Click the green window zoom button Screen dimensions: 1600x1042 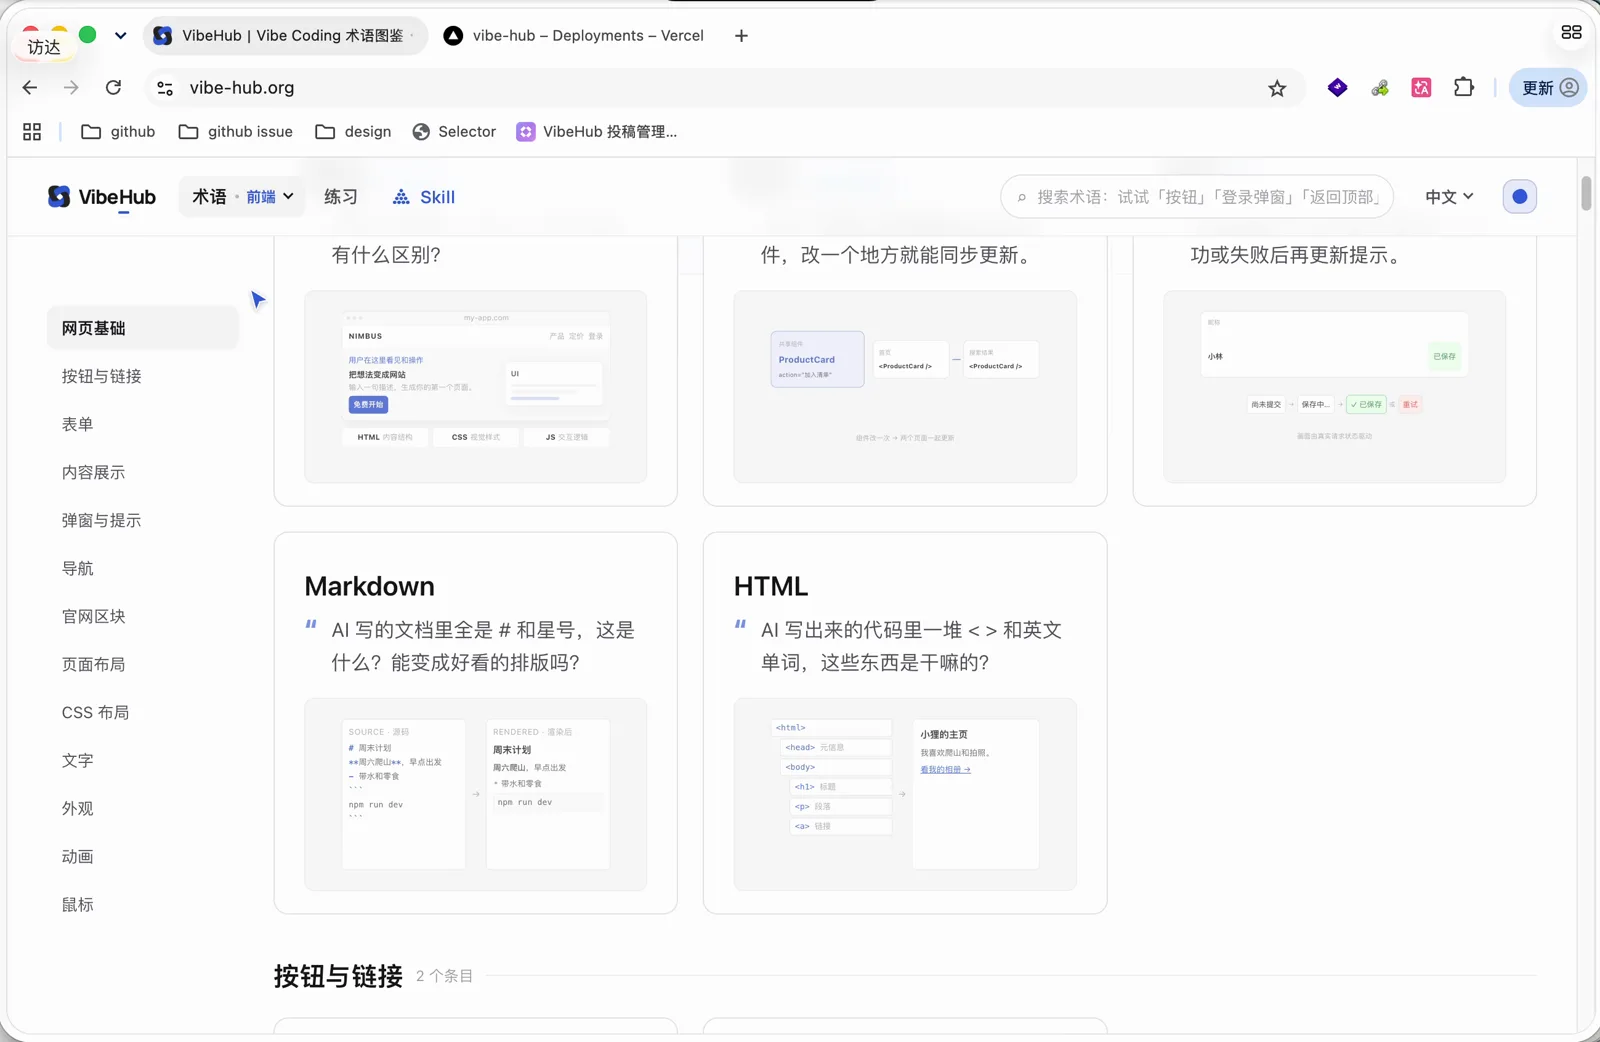pos(88,35)
